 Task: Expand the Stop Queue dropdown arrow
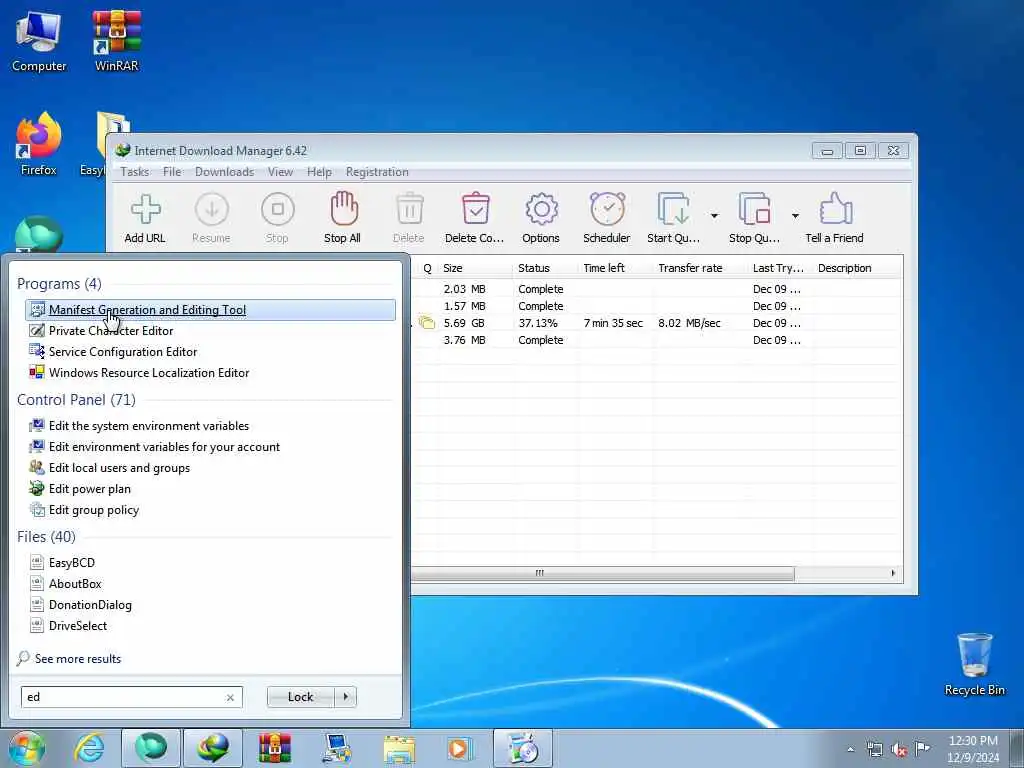tap(795, 216)
